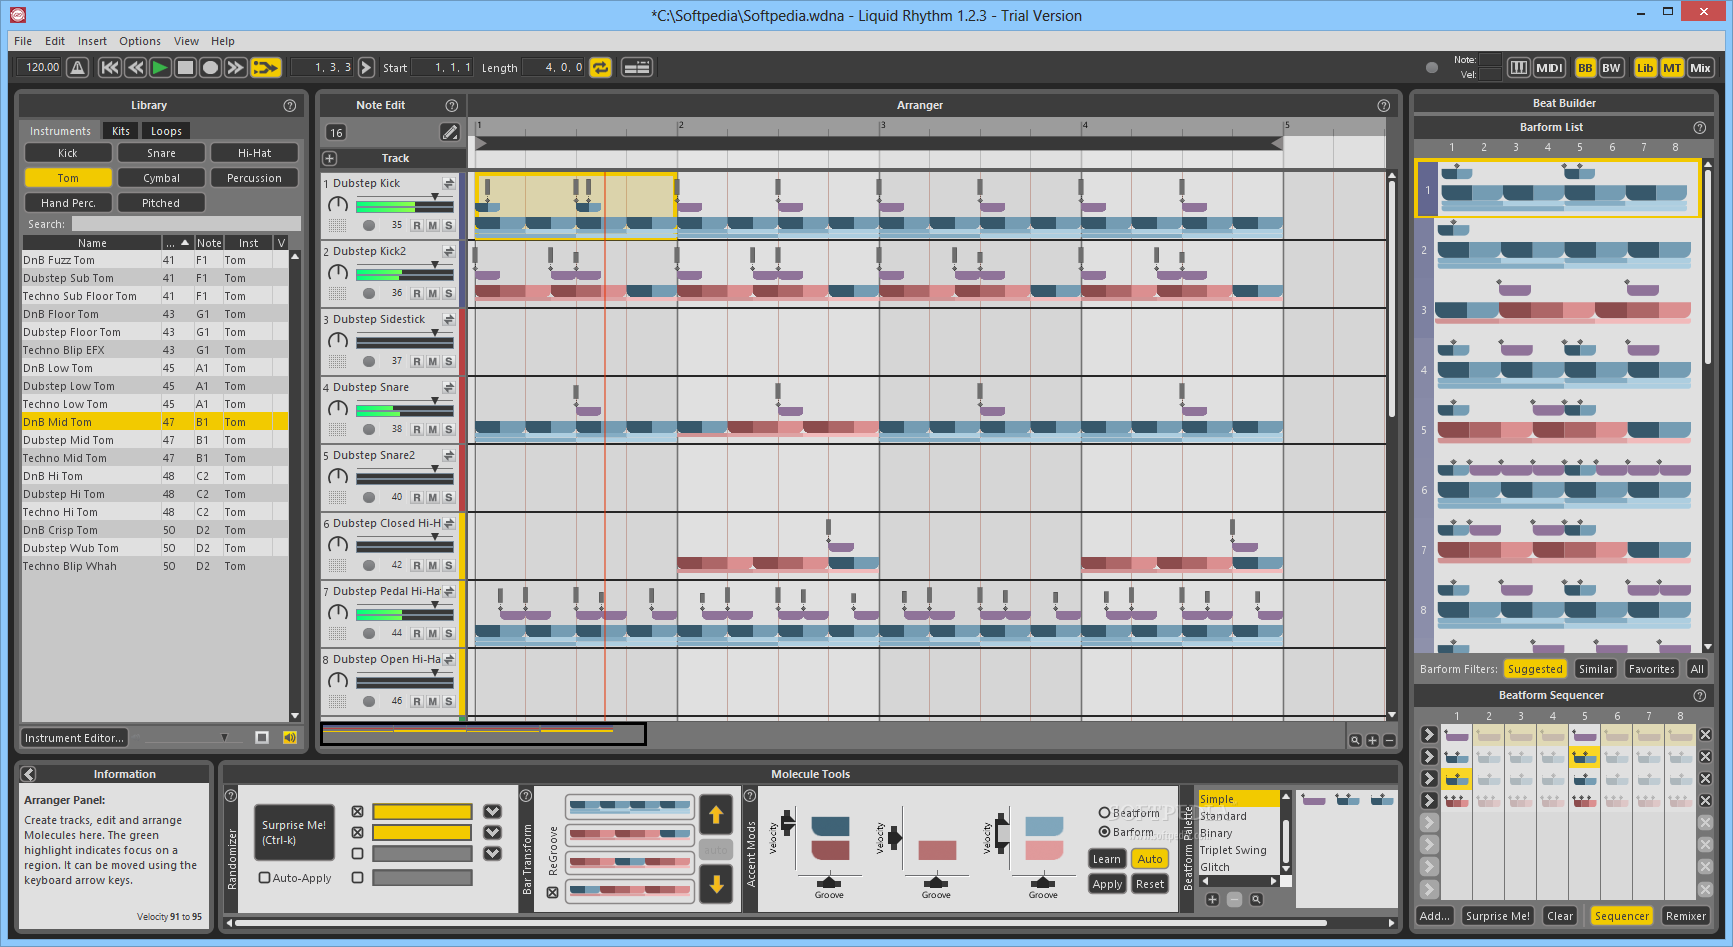Toggle the Lib panel button
1733x947 pixels.
click(1645, 67)
